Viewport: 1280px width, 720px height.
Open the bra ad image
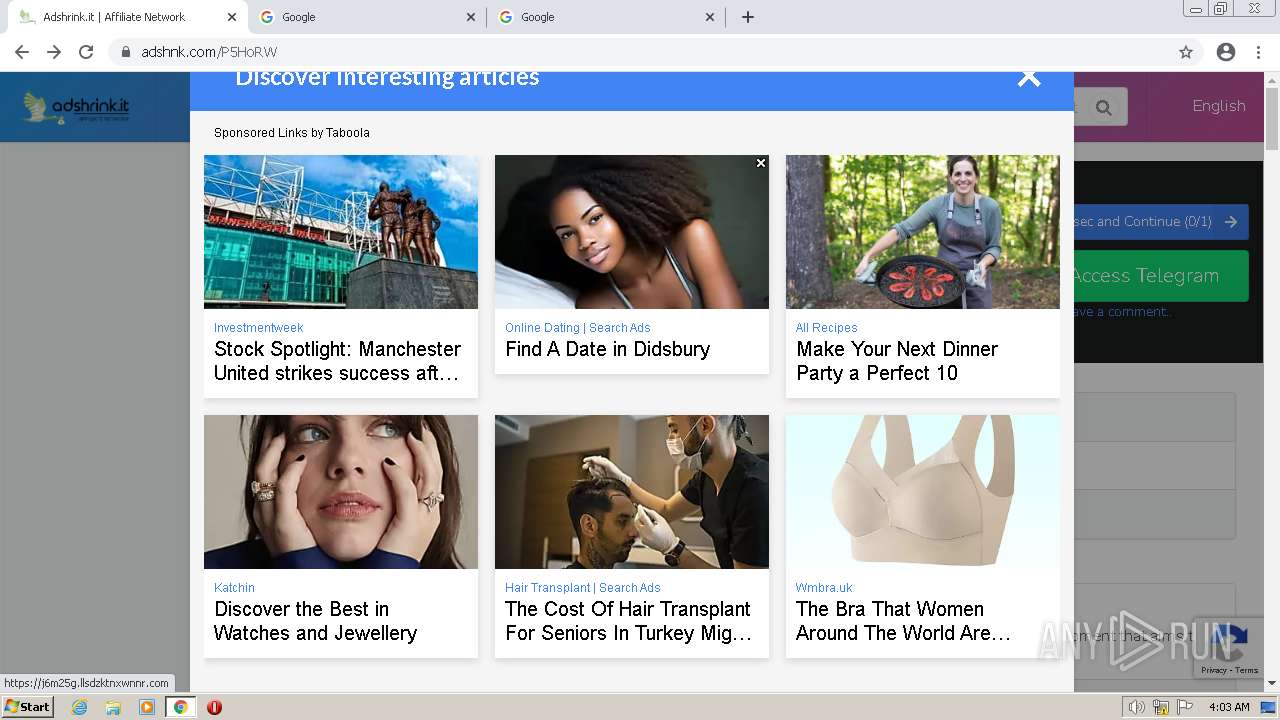tap(923, 492)
